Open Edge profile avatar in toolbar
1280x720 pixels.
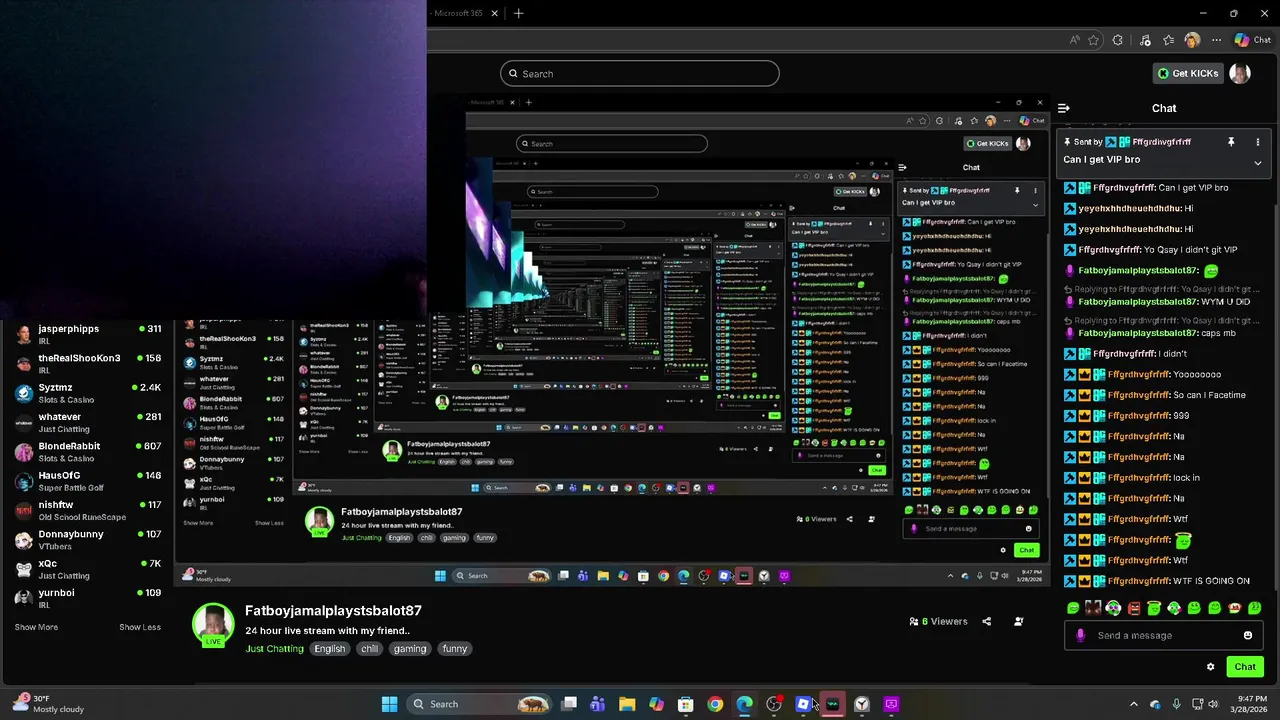[1192, 40]
